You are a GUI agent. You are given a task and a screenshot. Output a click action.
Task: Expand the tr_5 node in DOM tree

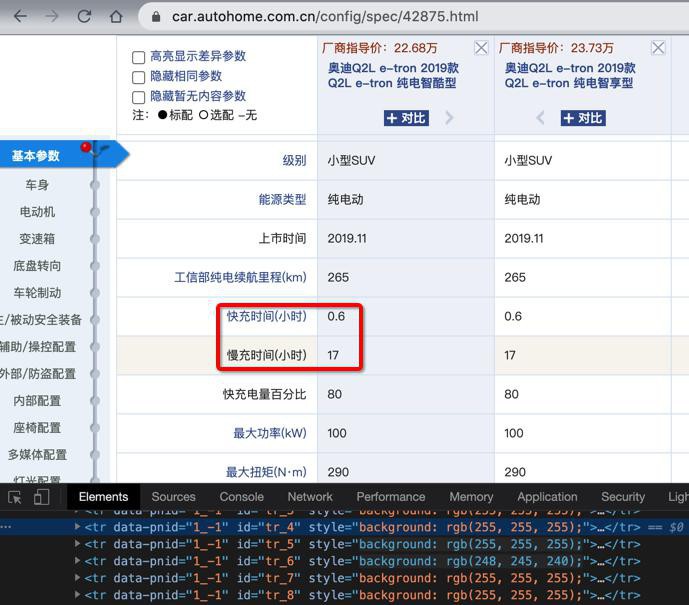click(x=78, y=543)
